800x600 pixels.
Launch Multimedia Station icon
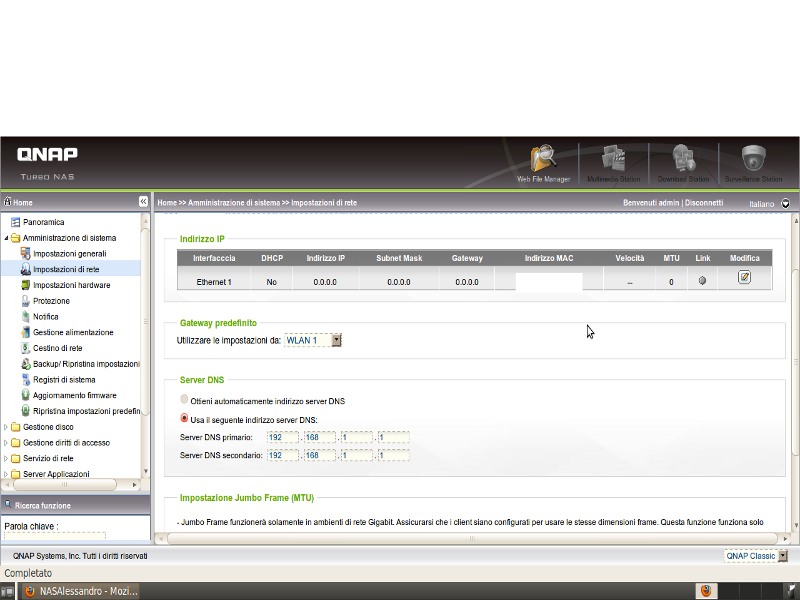point(613,160)
